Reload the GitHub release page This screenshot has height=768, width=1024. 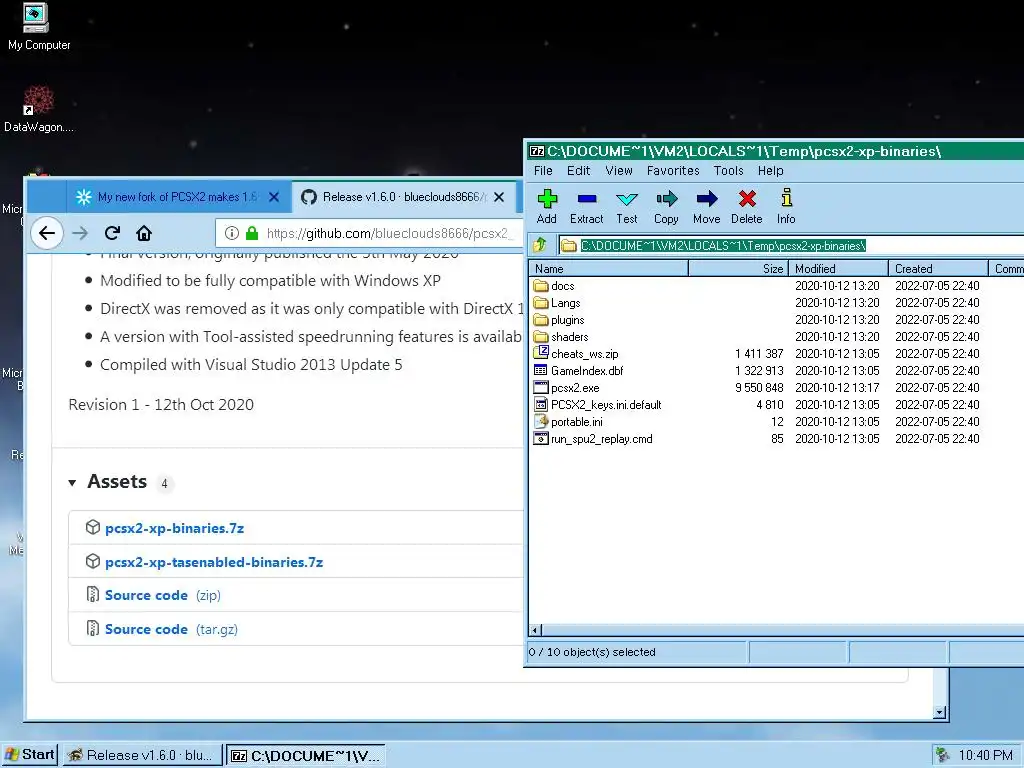(x=112, y=233)
